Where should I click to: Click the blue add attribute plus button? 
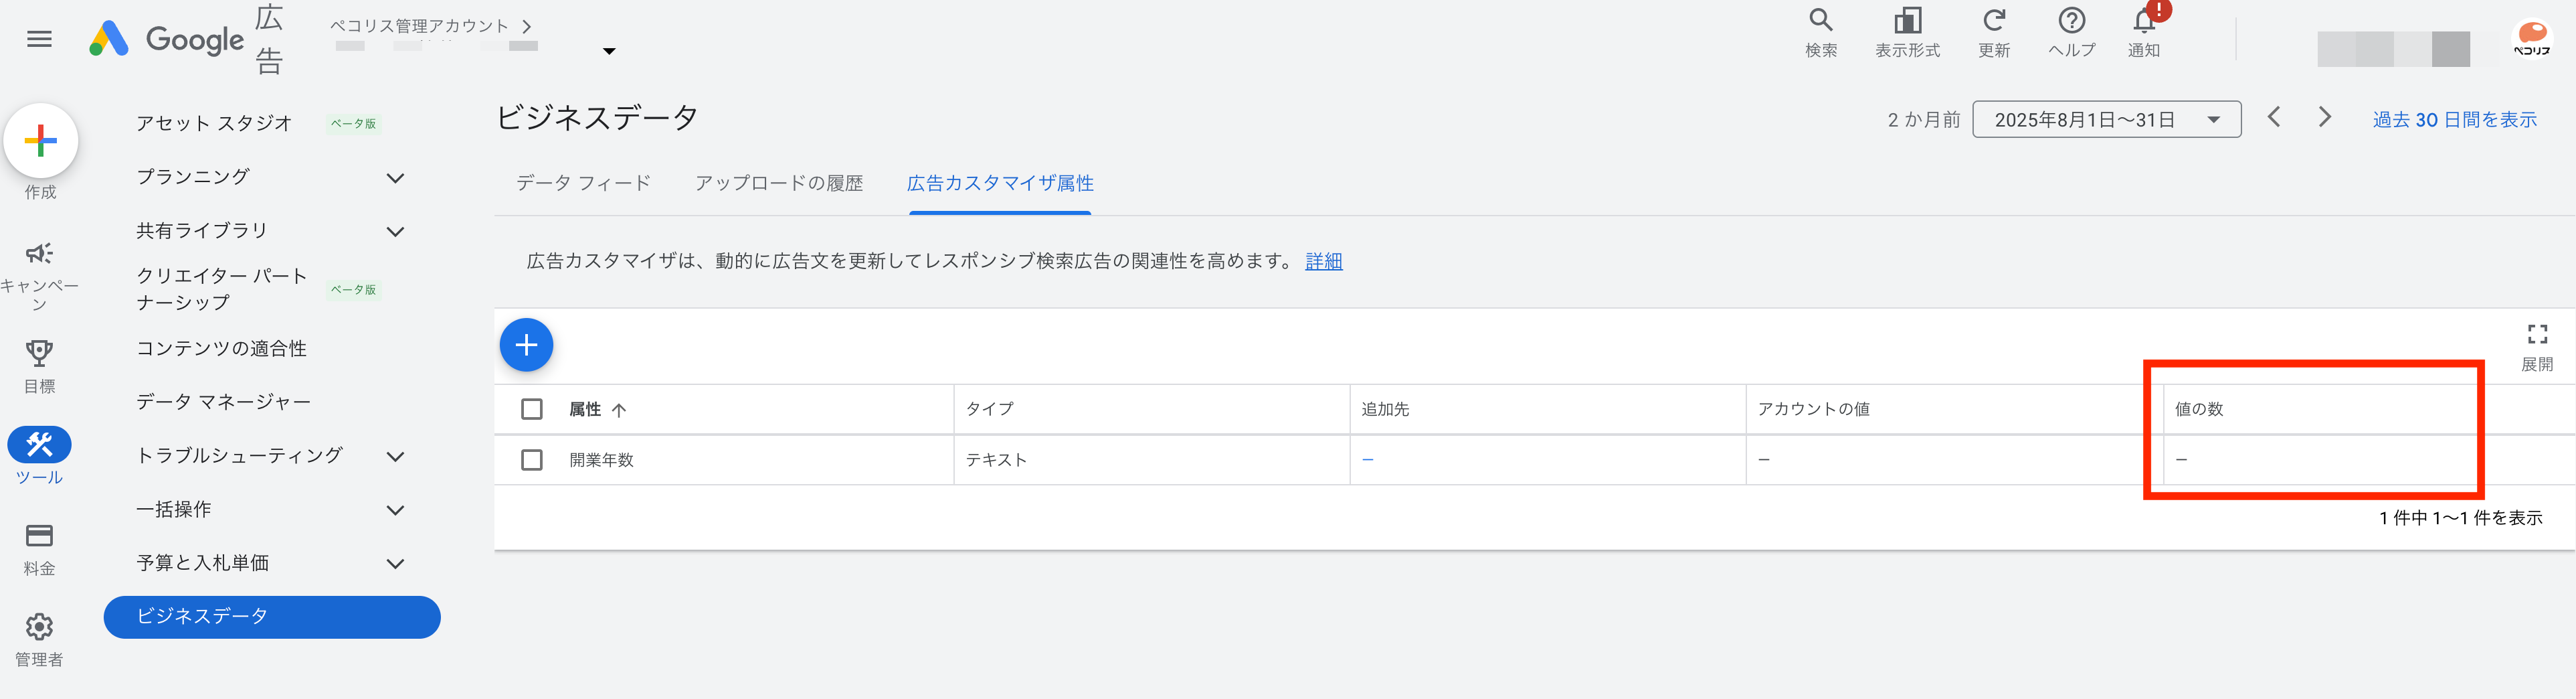click(526, 345)
